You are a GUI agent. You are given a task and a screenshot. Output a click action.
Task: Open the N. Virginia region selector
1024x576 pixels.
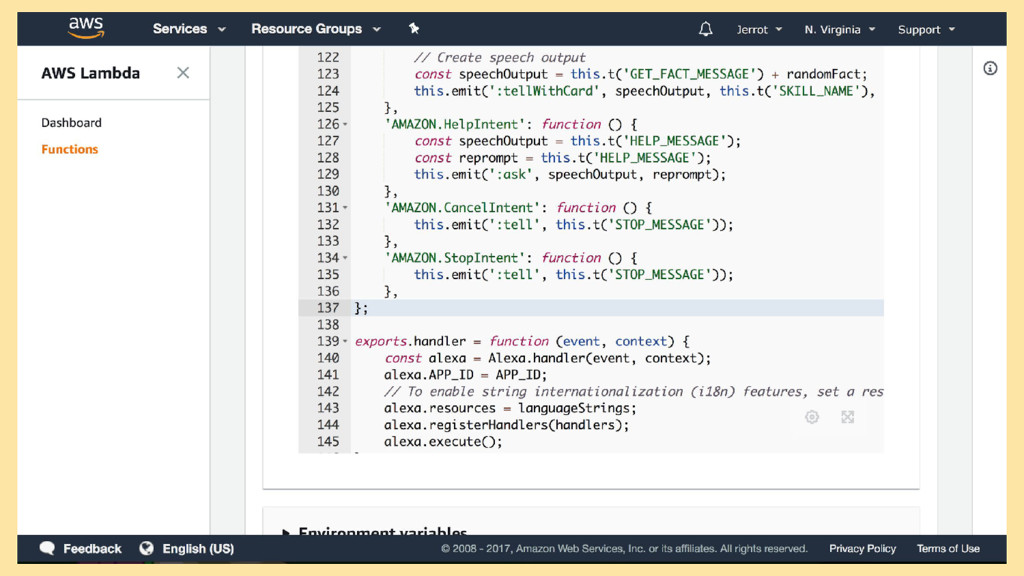[x=839, y=29]
